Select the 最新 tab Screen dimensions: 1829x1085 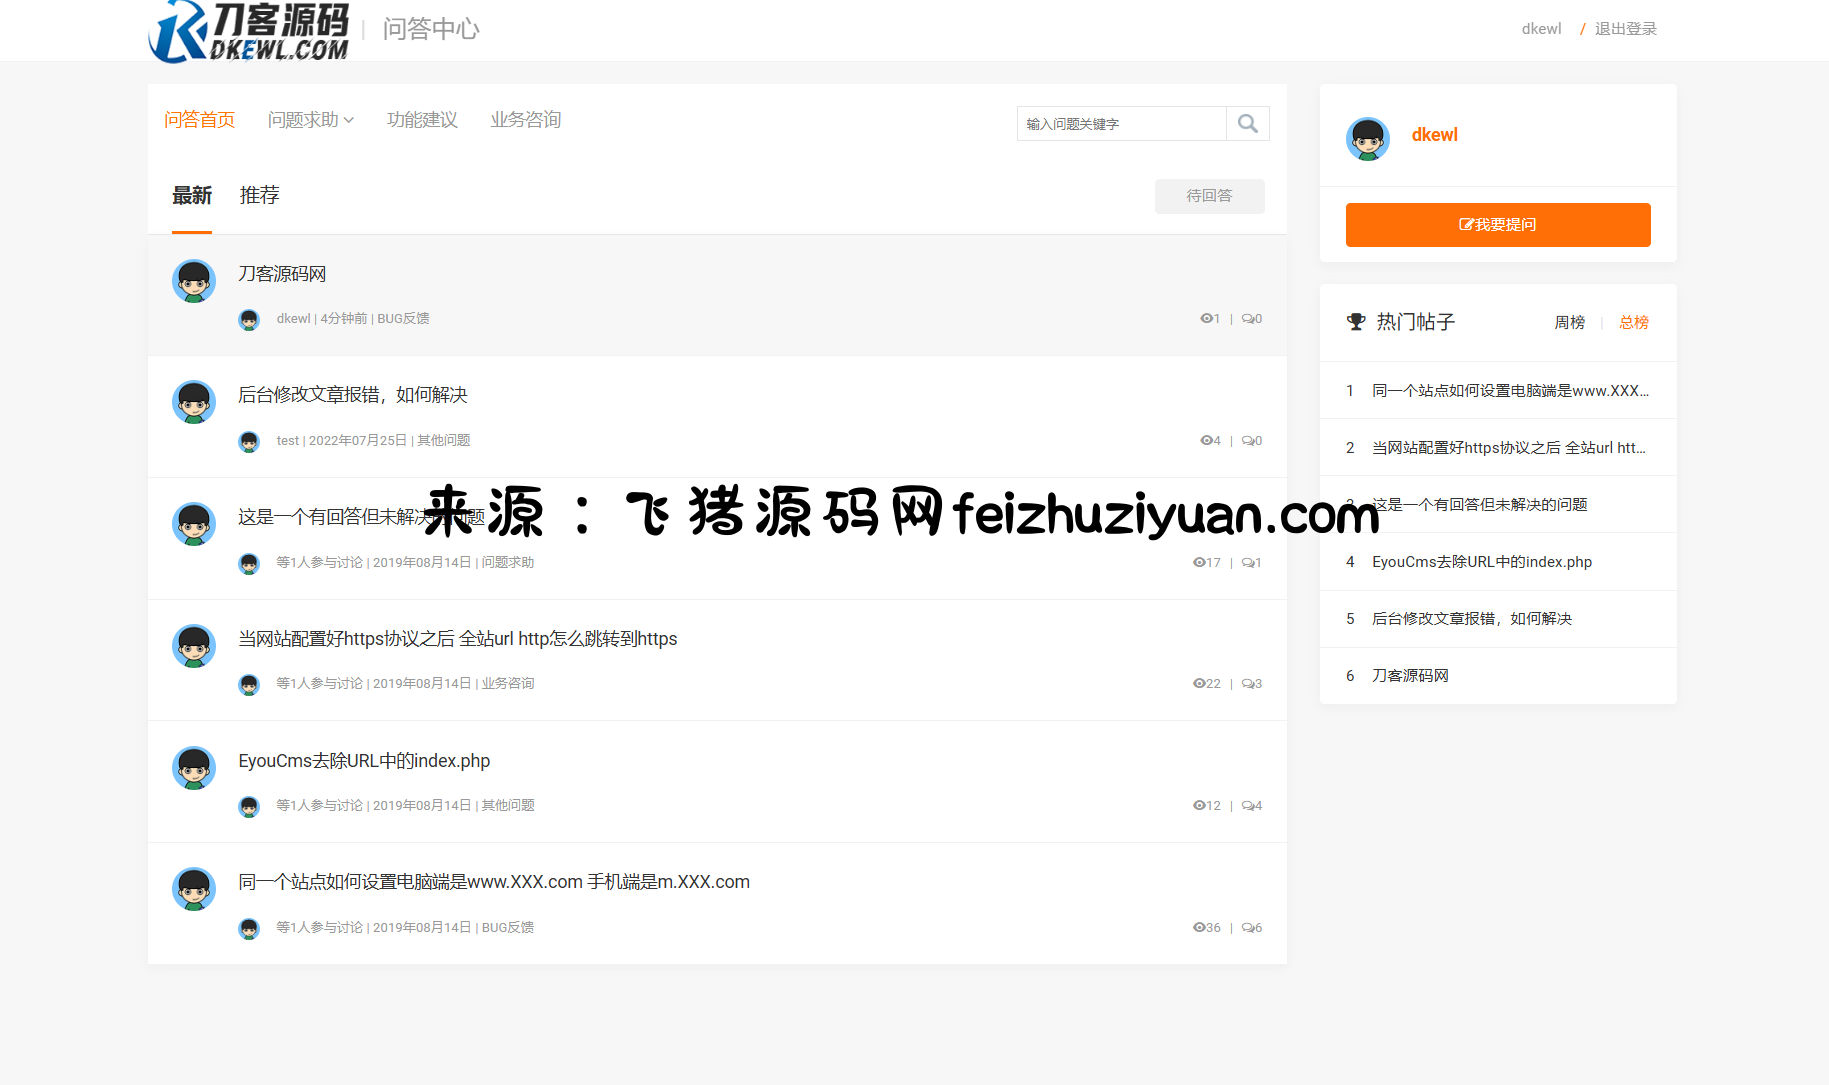[191, 196]
